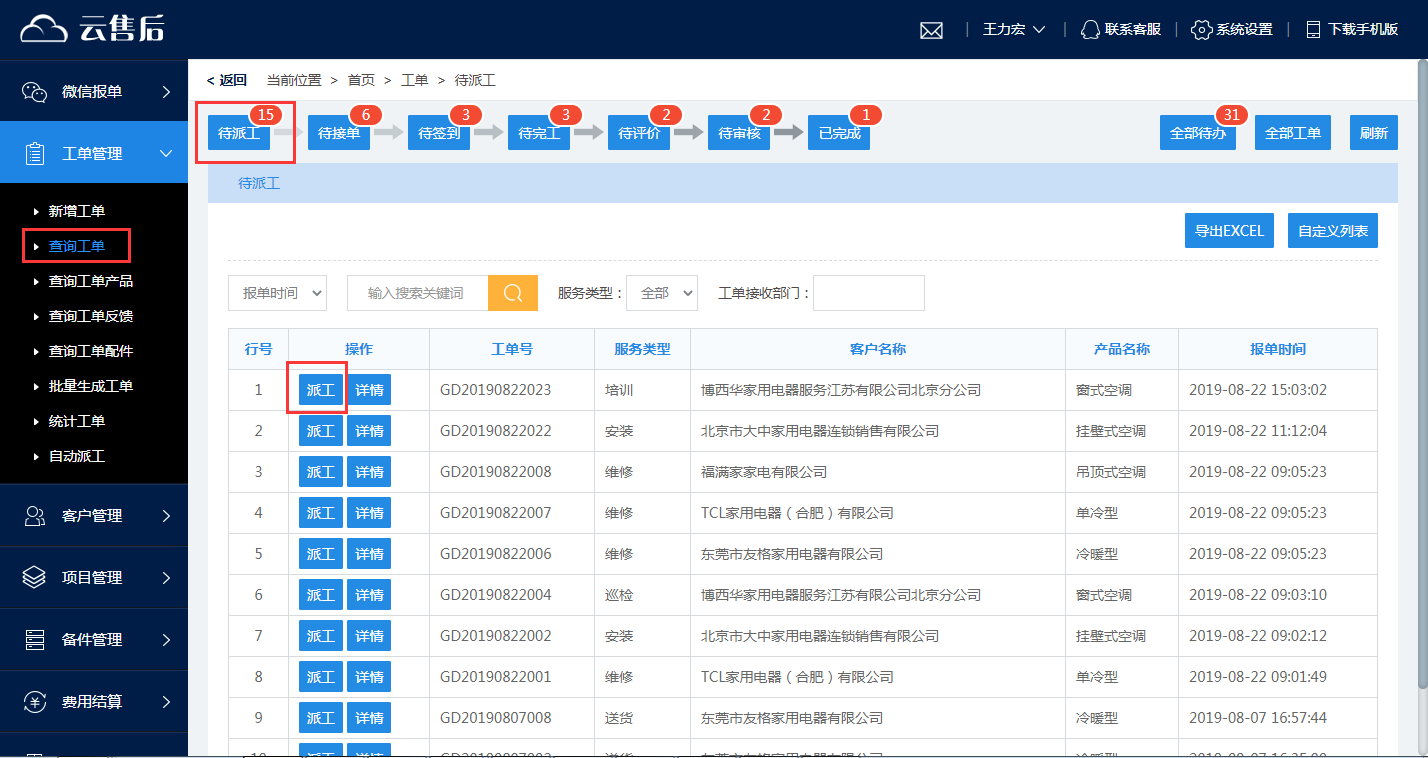Switch to the 待审核 status step
This screenshot has width=1428, height=758.
tap(739, 133)
